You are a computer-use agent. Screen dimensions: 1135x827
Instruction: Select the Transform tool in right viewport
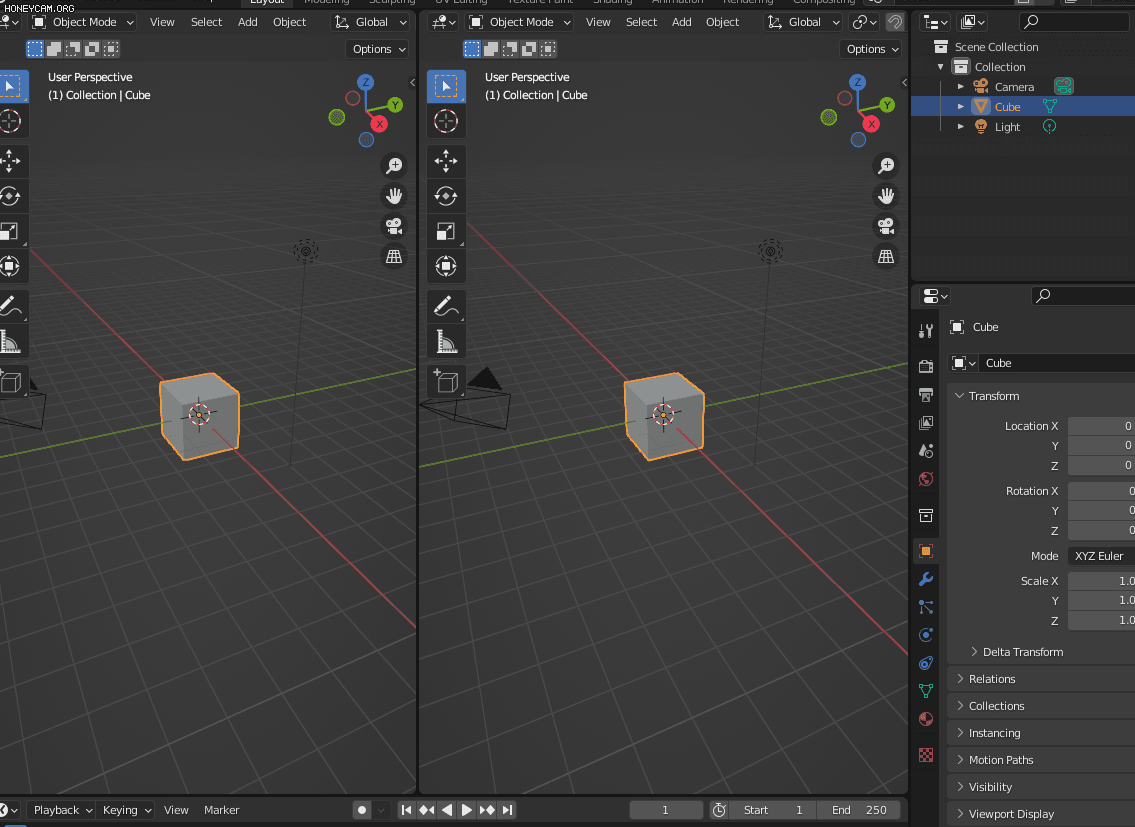coord(446,266)
